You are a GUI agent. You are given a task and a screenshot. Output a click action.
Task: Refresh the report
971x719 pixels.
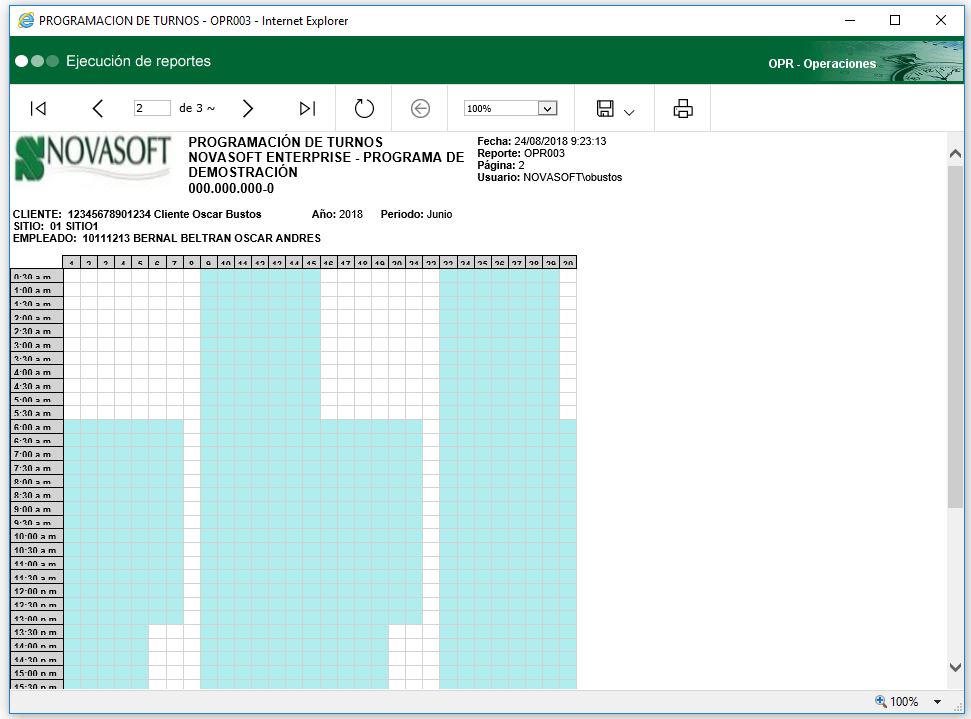coord(364,108)
